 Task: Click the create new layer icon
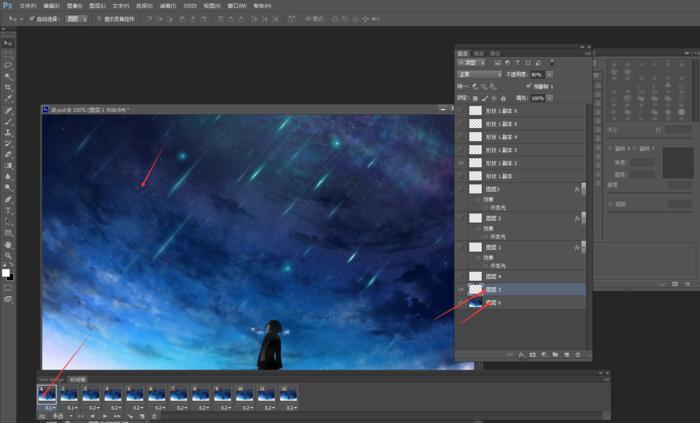point(565,354)
